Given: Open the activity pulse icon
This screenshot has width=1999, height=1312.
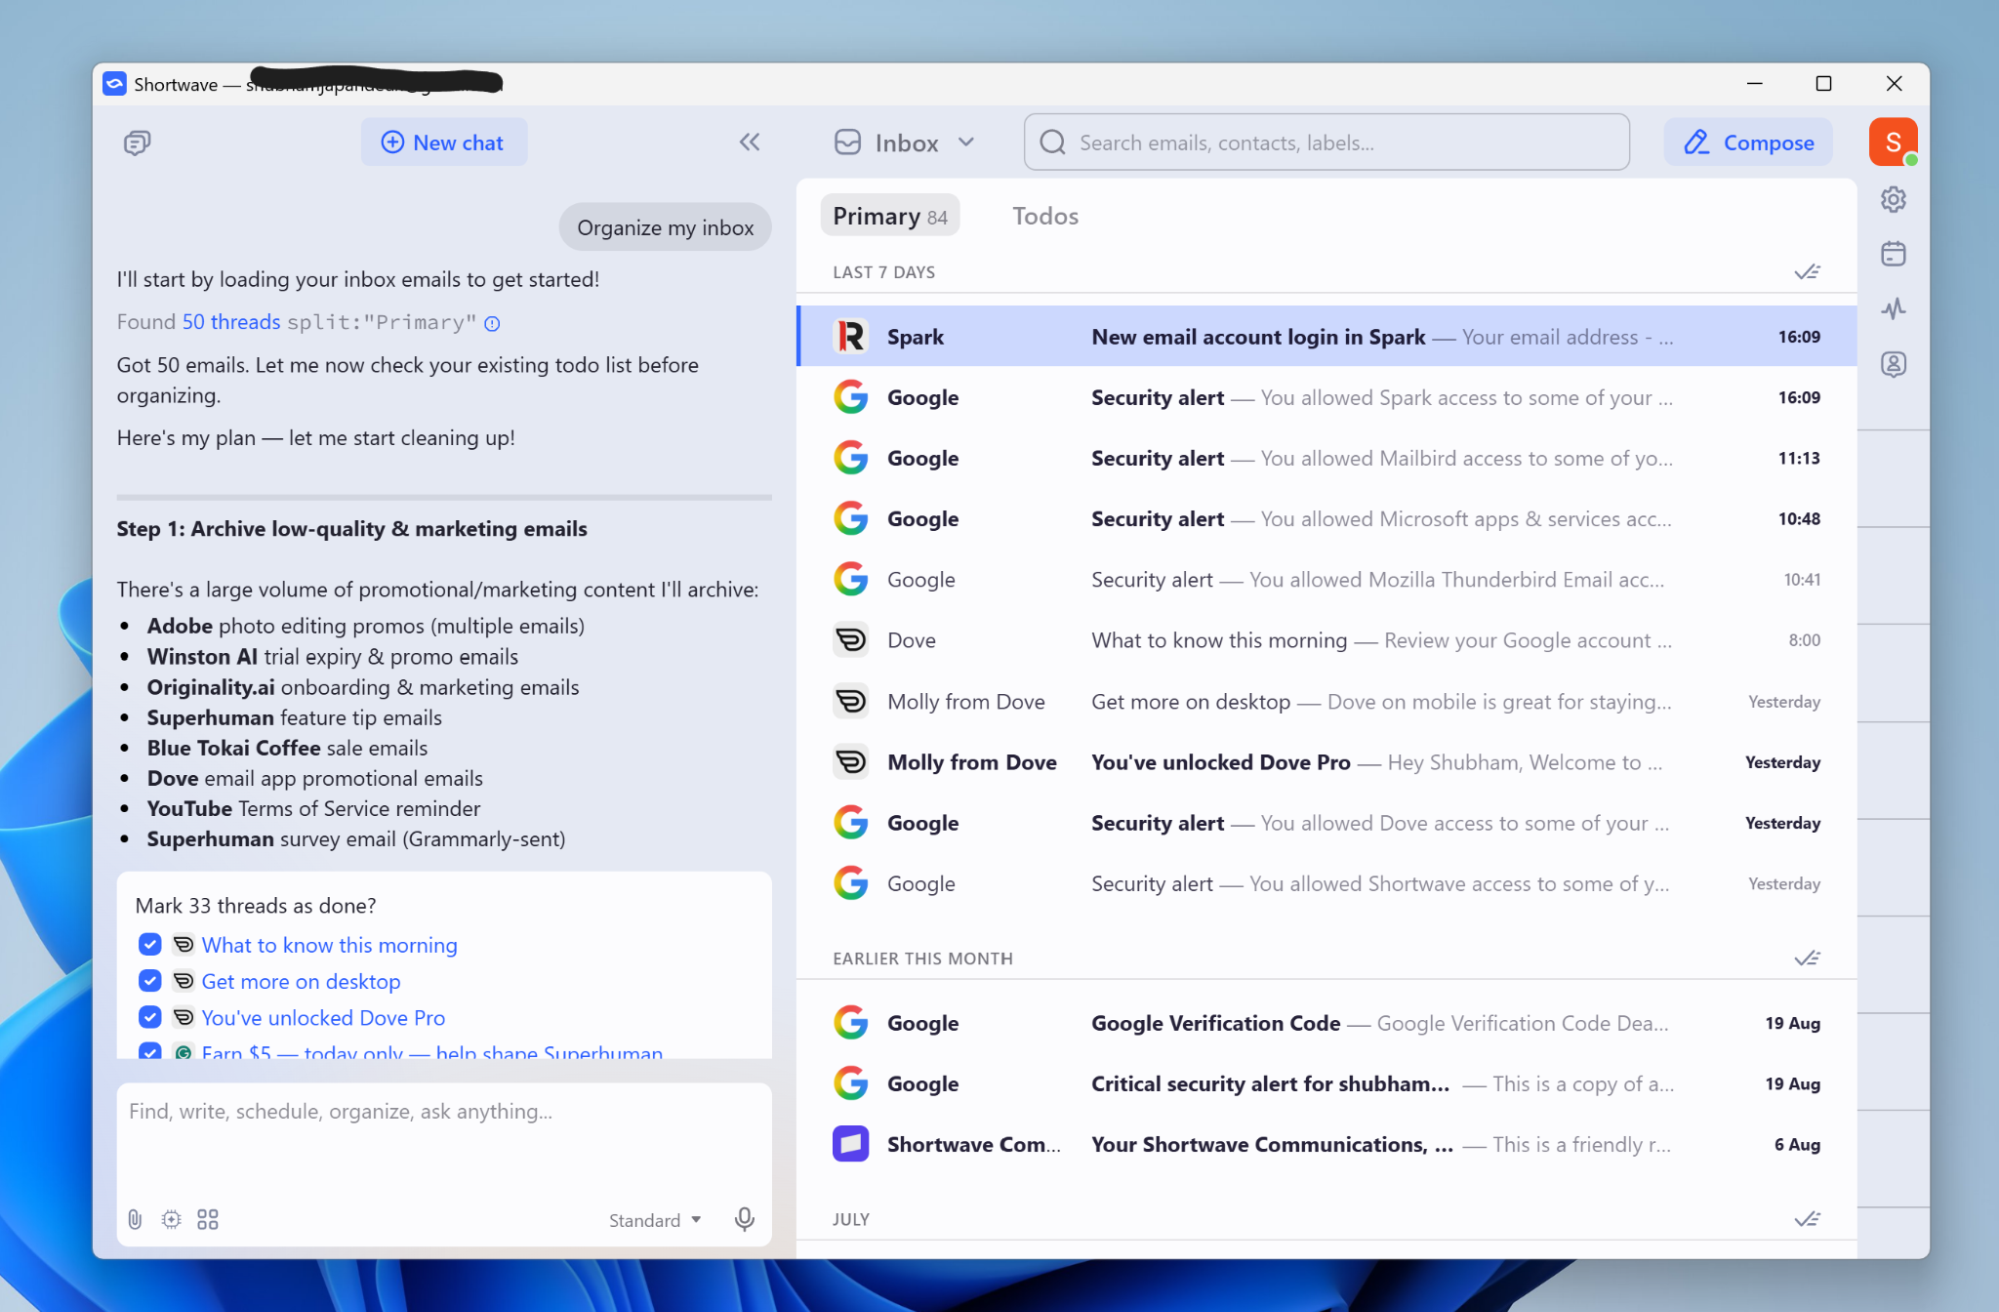Looking at the screenshot, I should coord(1893,309).
